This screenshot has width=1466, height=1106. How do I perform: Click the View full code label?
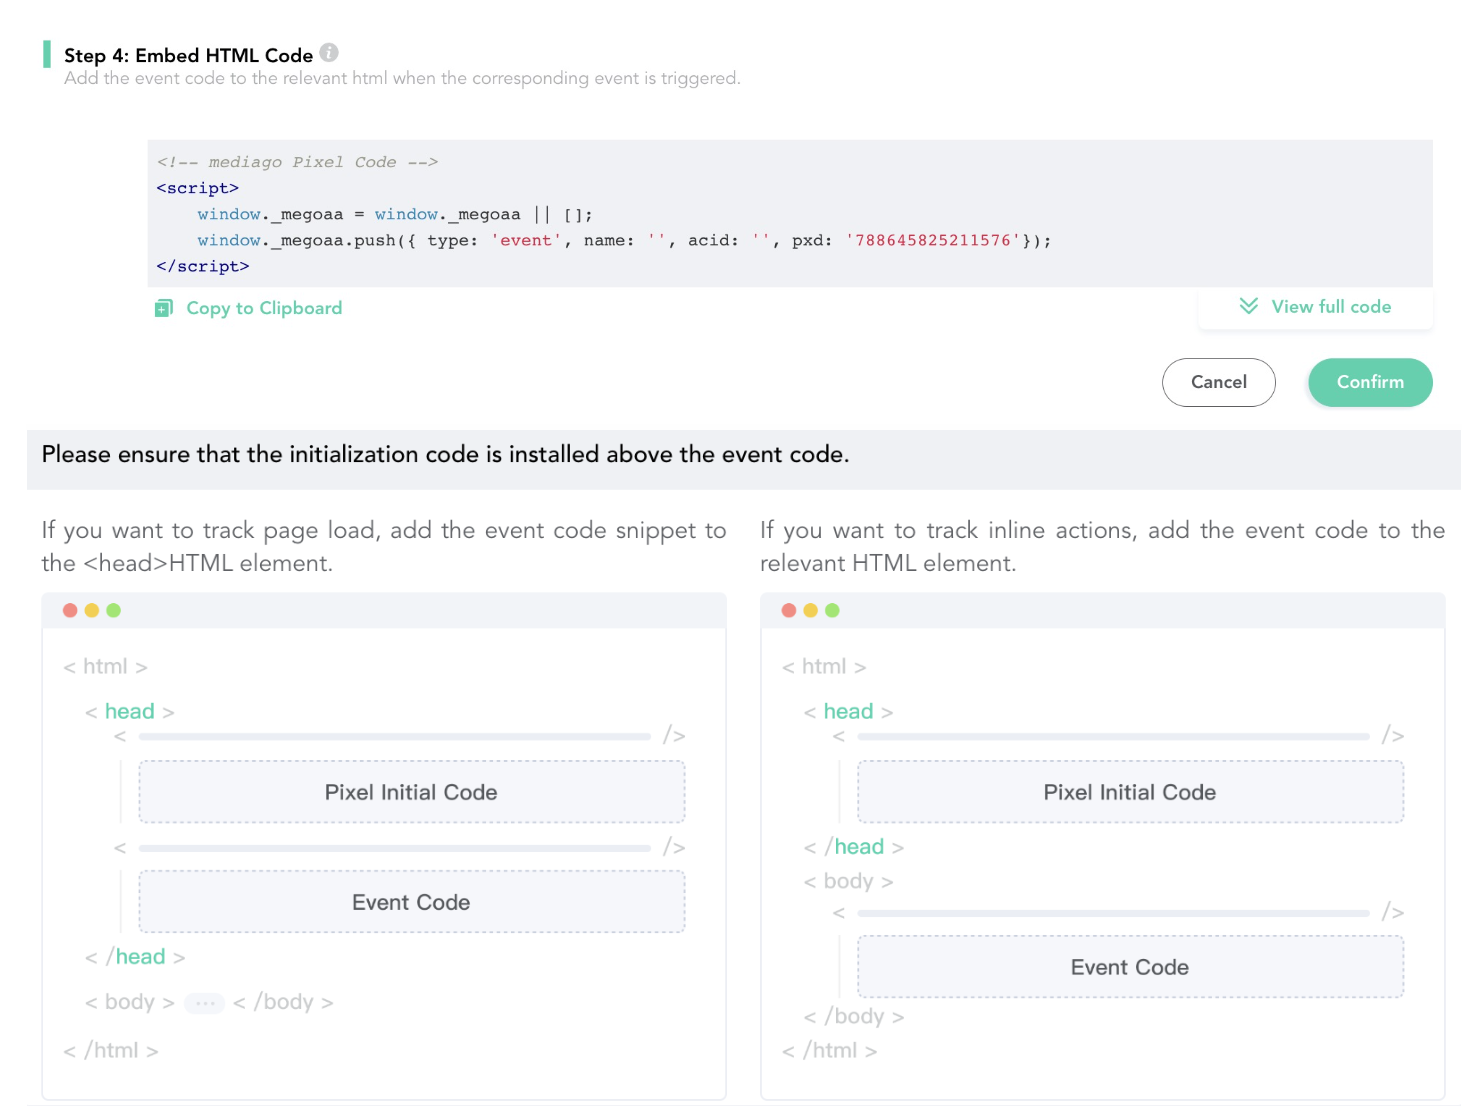(x=1330, y=307)
